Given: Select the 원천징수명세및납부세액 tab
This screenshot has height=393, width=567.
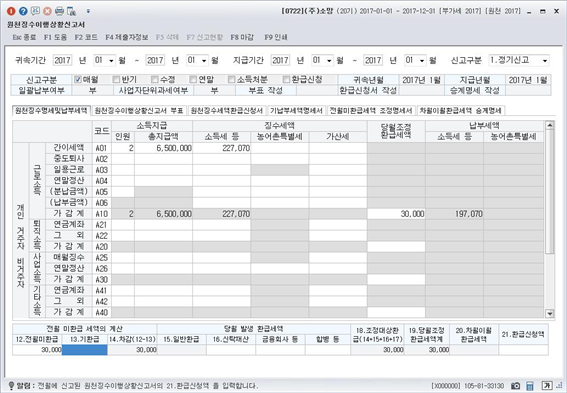Looking at the screenshot, I should click(51, 111).
